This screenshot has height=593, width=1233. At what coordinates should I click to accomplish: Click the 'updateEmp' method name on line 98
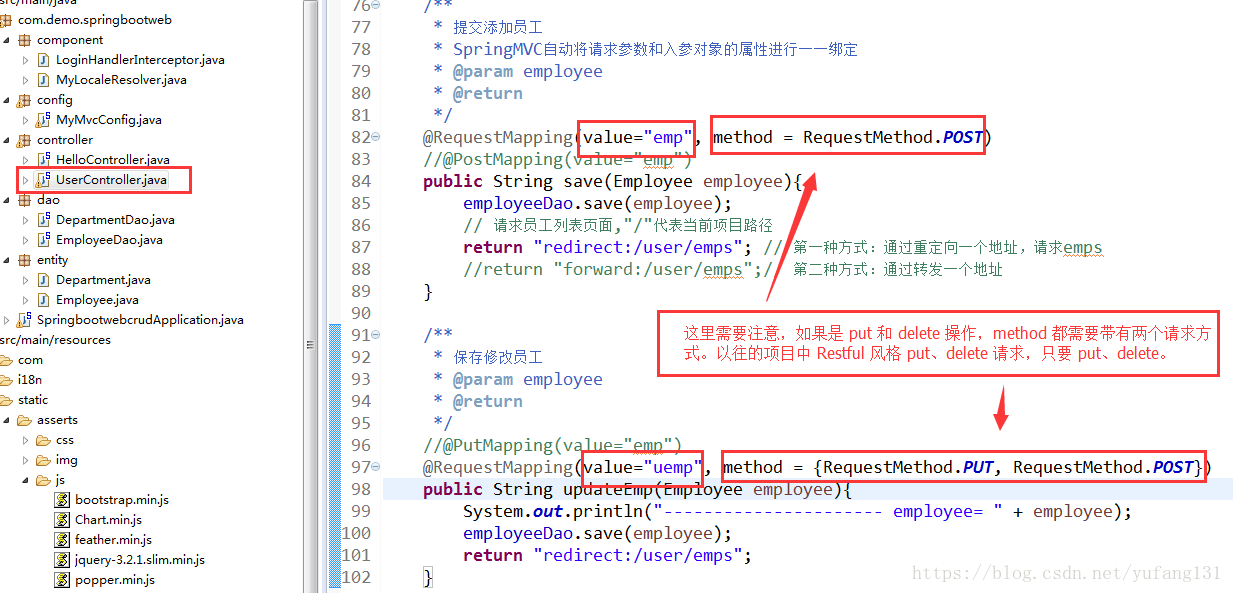pos(607,489)
